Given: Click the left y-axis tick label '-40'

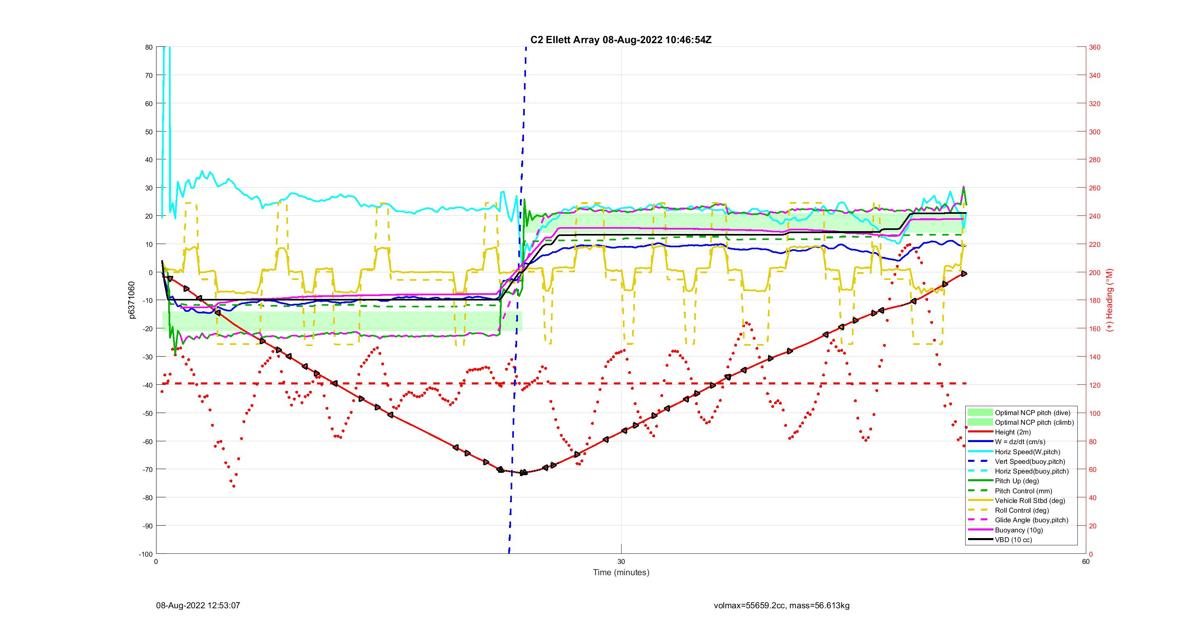Looking at the screenshot, I should pos(147,385).
